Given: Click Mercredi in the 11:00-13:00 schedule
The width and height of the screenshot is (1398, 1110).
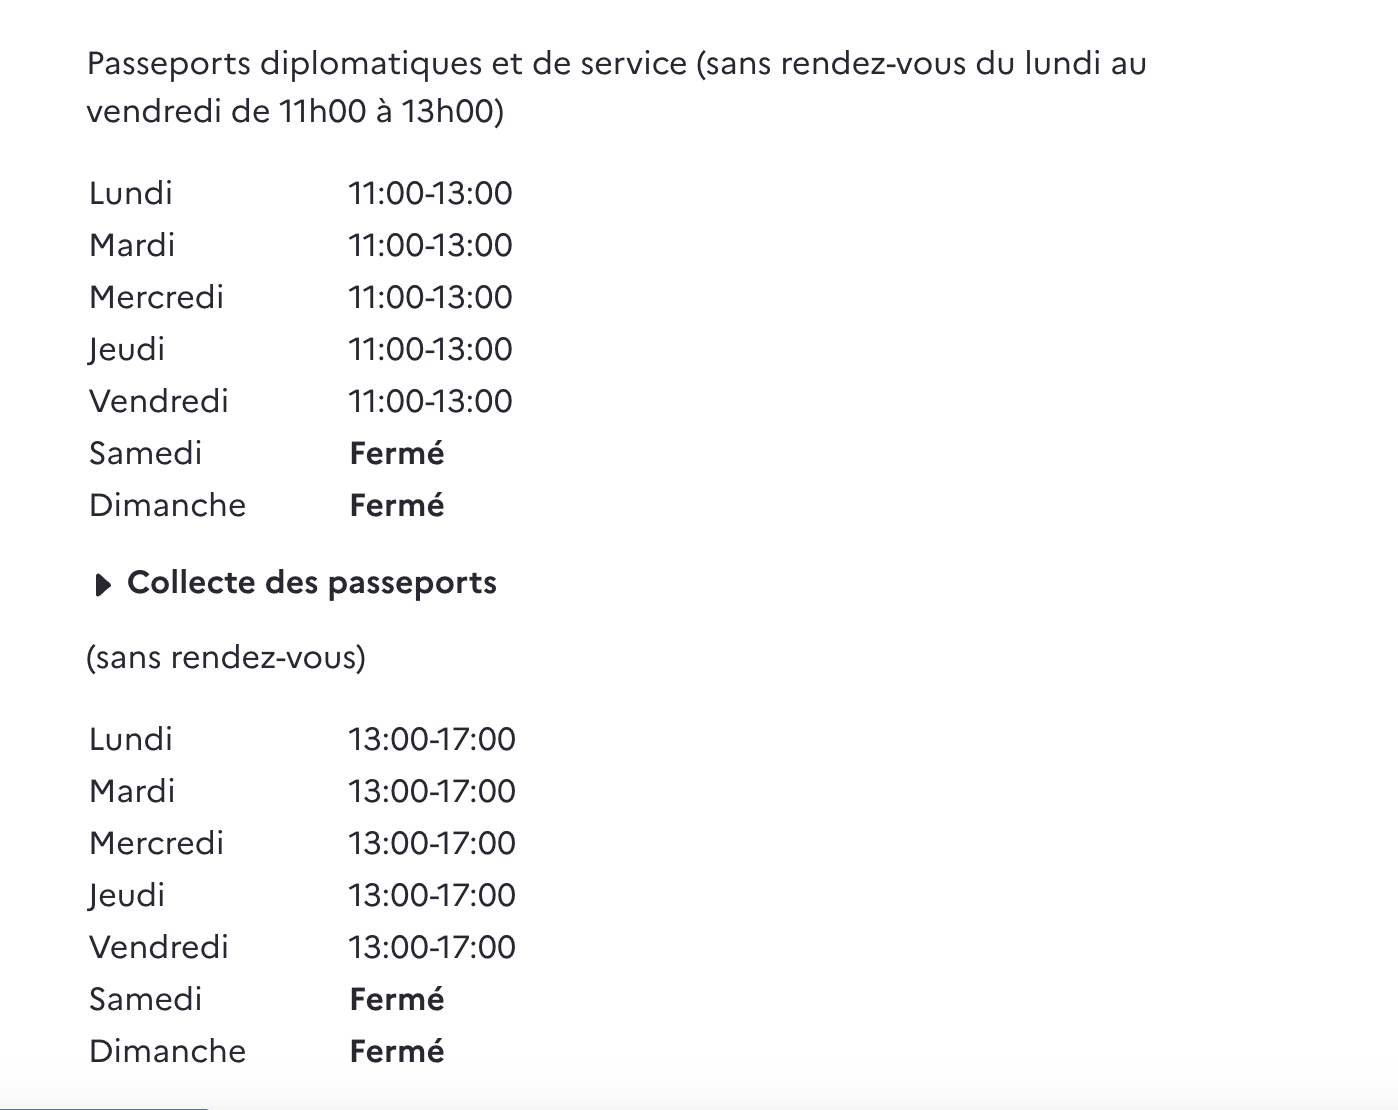Looking at the screenshot, I should pyautogui.click(x=156, y=297).
